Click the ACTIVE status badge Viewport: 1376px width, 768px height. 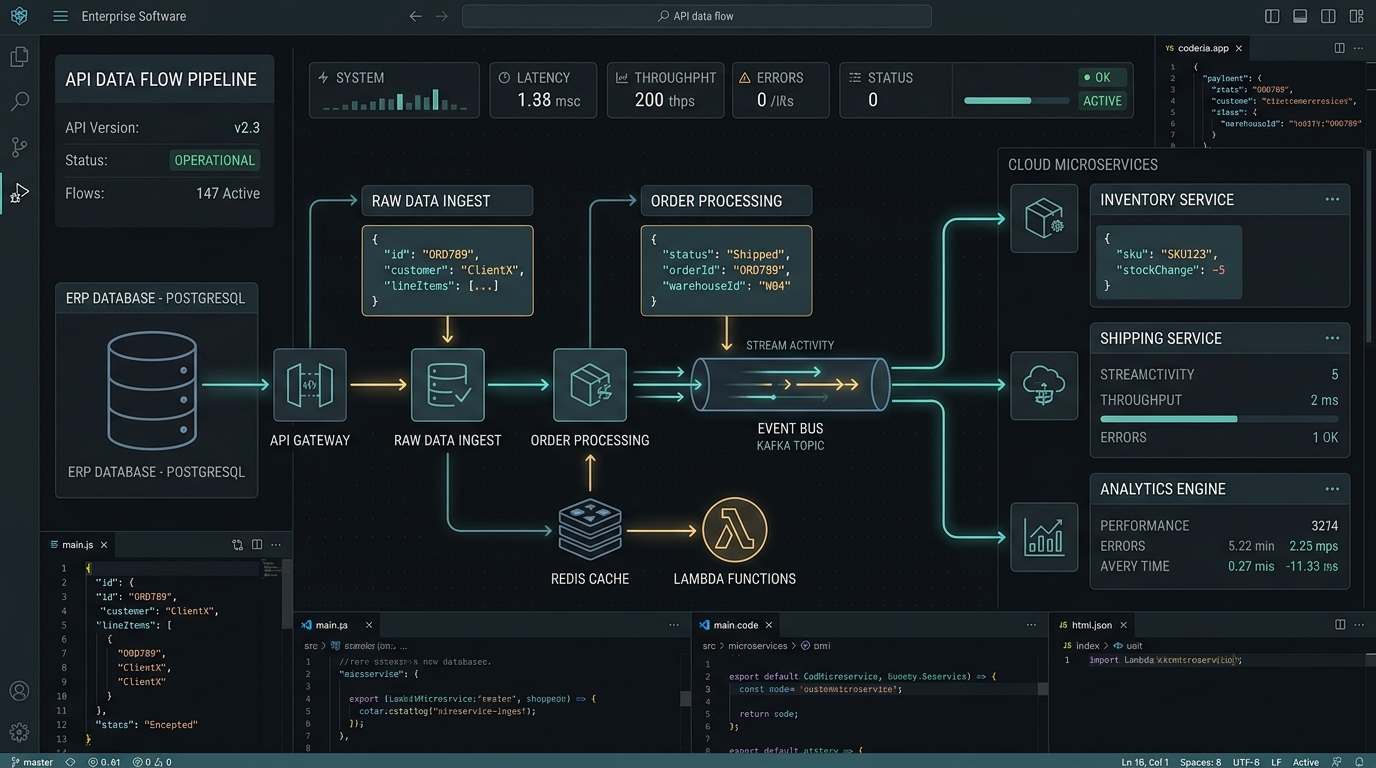(1102, 101)
